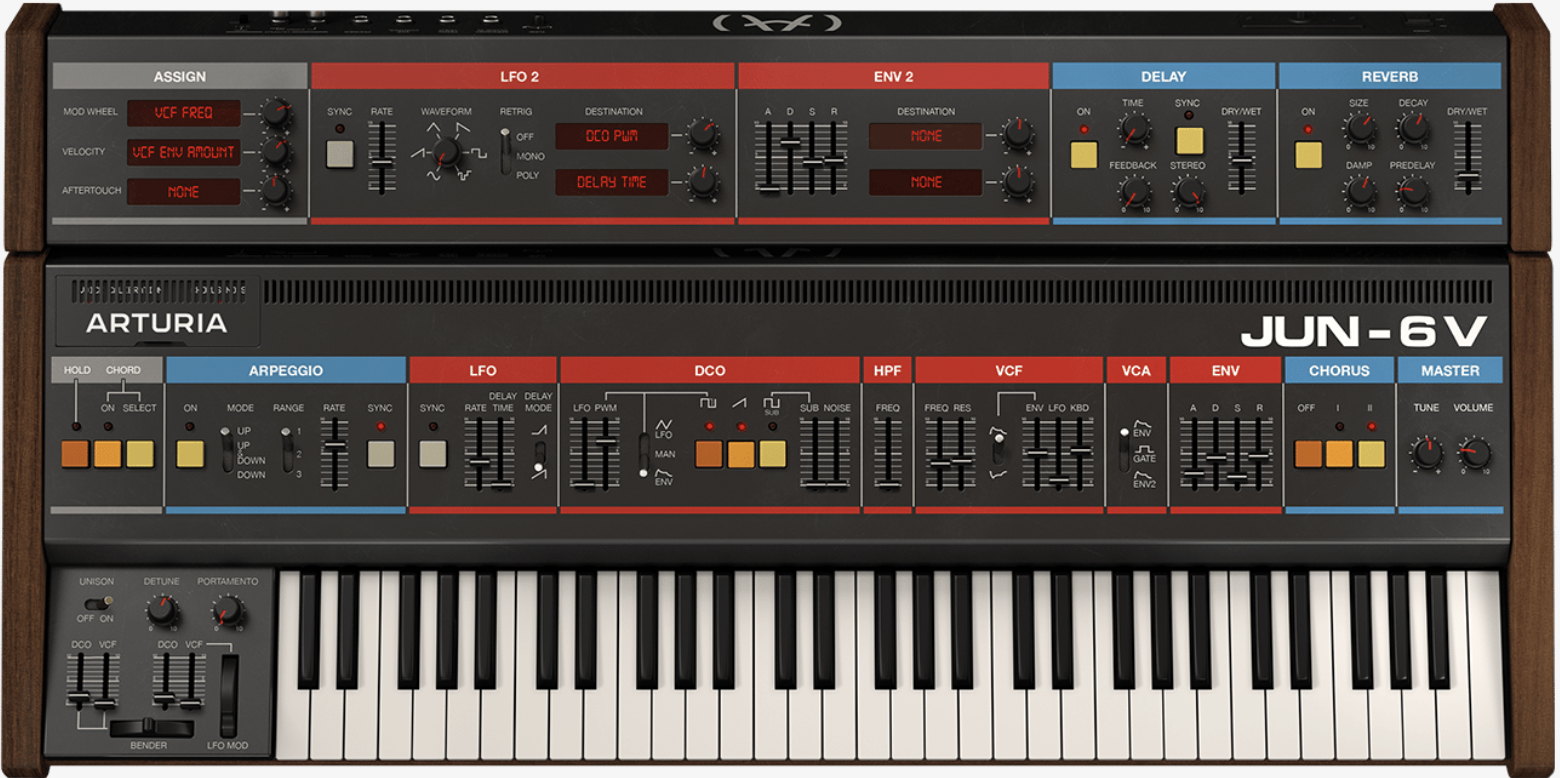Screen dimensions: 1560x778
Task: Enable the Arpeggio ON button
Action: 190,454
